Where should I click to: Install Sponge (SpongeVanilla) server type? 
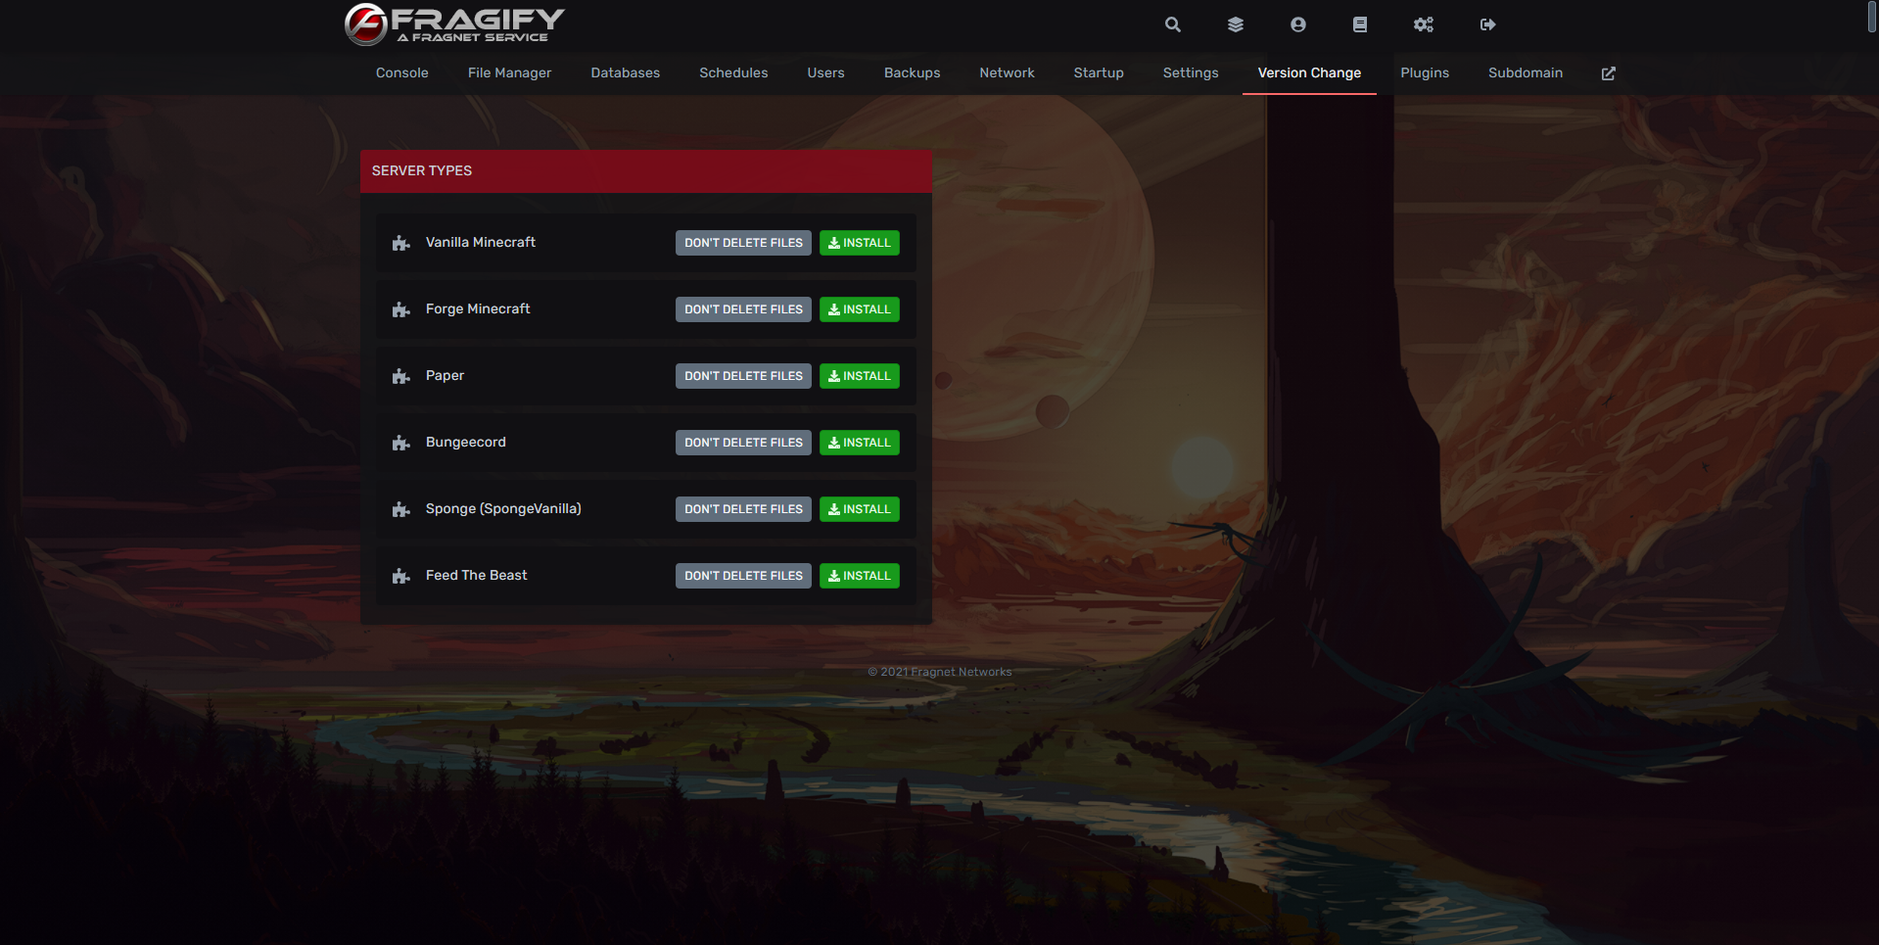click(859, 509)
